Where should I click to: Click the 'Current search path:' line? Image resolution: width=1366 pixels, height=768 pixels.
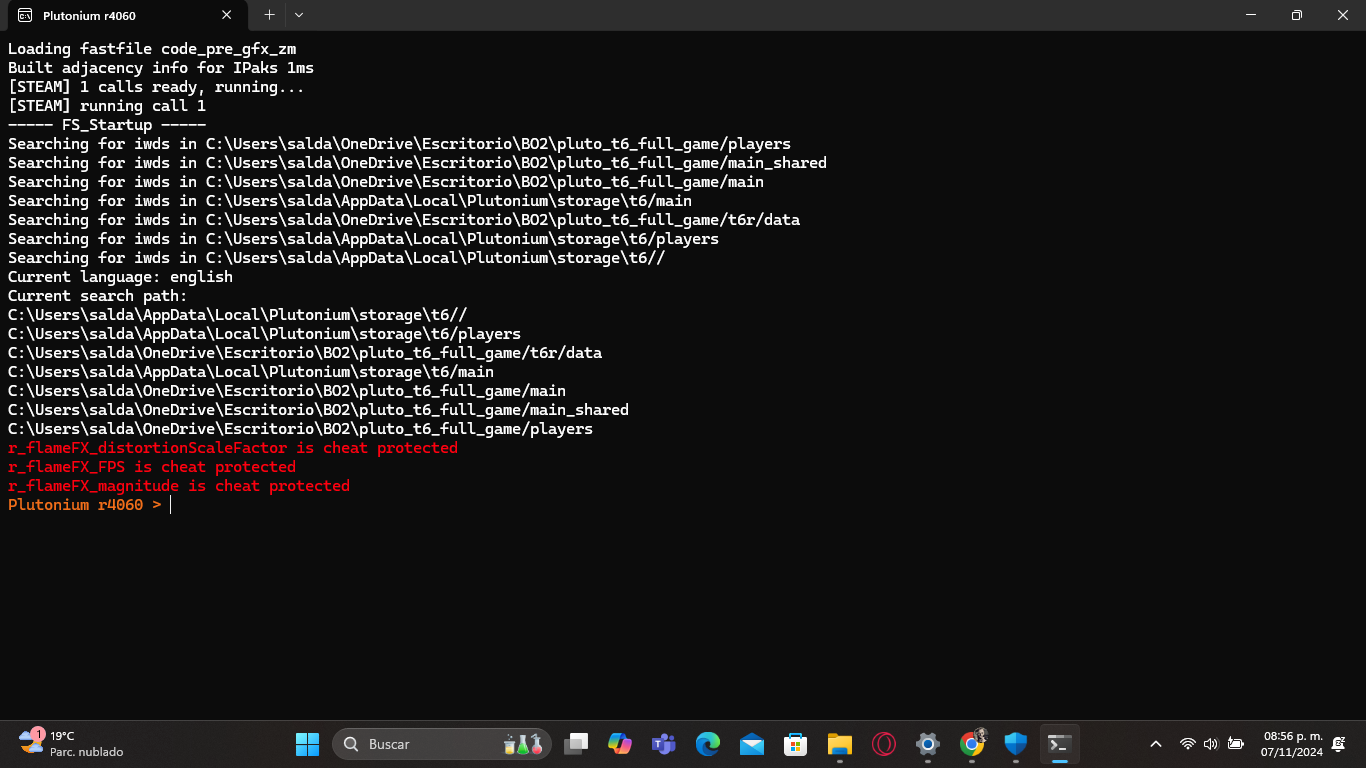click(x=98, y=296)
